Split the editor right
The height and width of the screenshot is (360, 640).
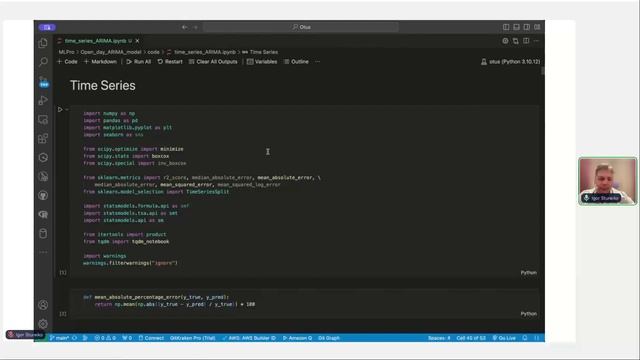pos(526,41)
